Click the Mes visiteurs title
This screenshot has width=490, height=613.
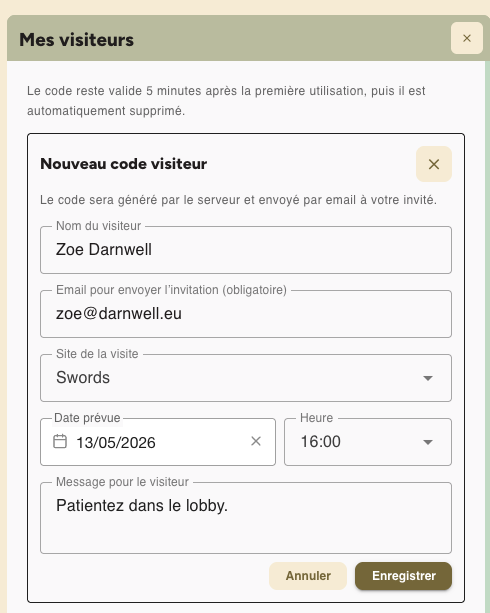(77, 39)
